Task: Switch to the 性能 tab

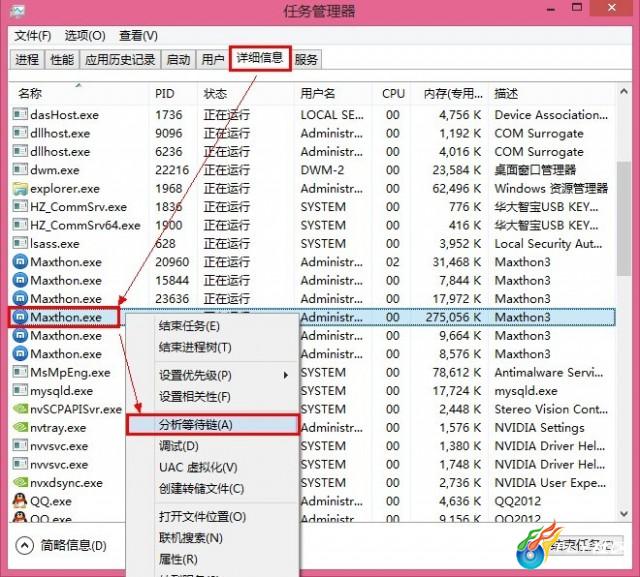Action: pos(62,60)
